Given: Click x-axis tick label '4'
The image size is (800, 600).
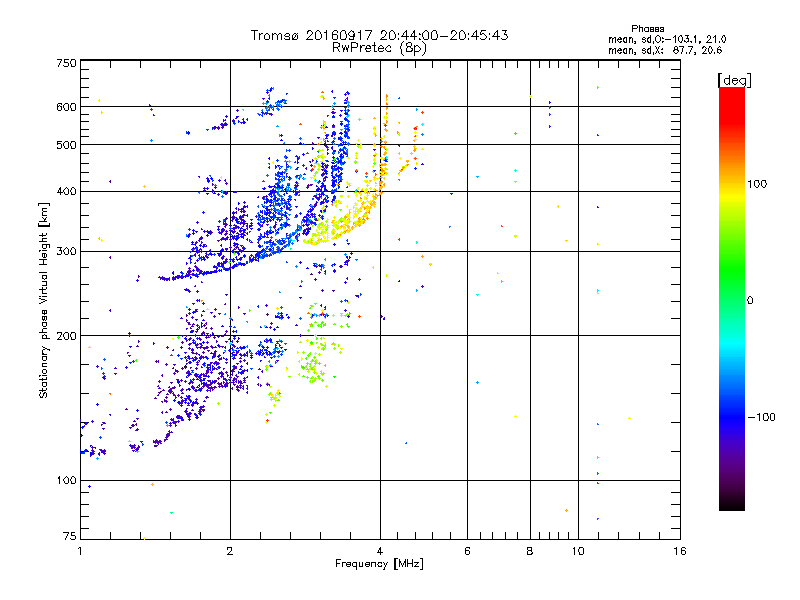Looking at the screenshot, I should 380,551.
